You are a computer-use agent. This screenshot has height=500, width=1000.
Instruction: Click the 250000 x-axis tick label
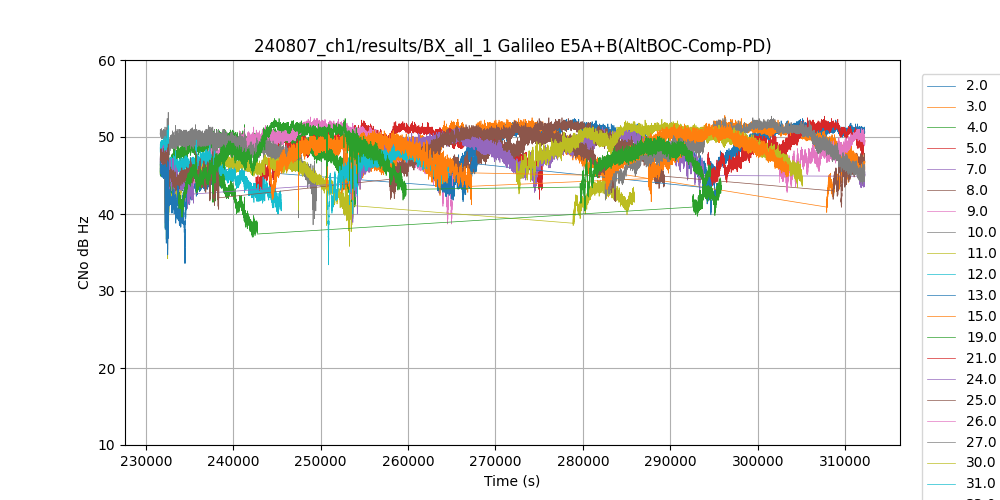point(321,462)
